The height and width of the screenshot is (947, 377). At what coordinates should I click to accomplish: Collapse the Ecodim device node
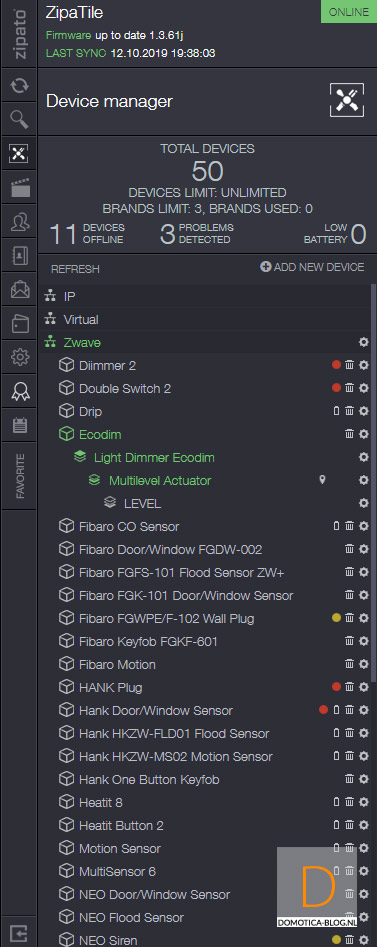pyautogui.click(x=65, y=434)
